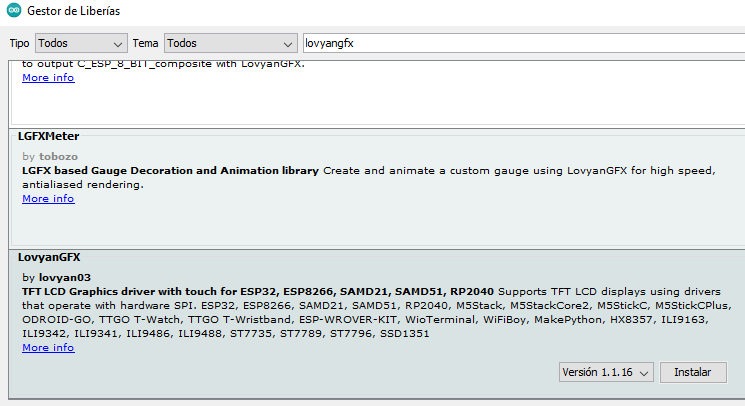Open the topmost More info link
Viewport: 745px width, 406px height.
(48, 77)
